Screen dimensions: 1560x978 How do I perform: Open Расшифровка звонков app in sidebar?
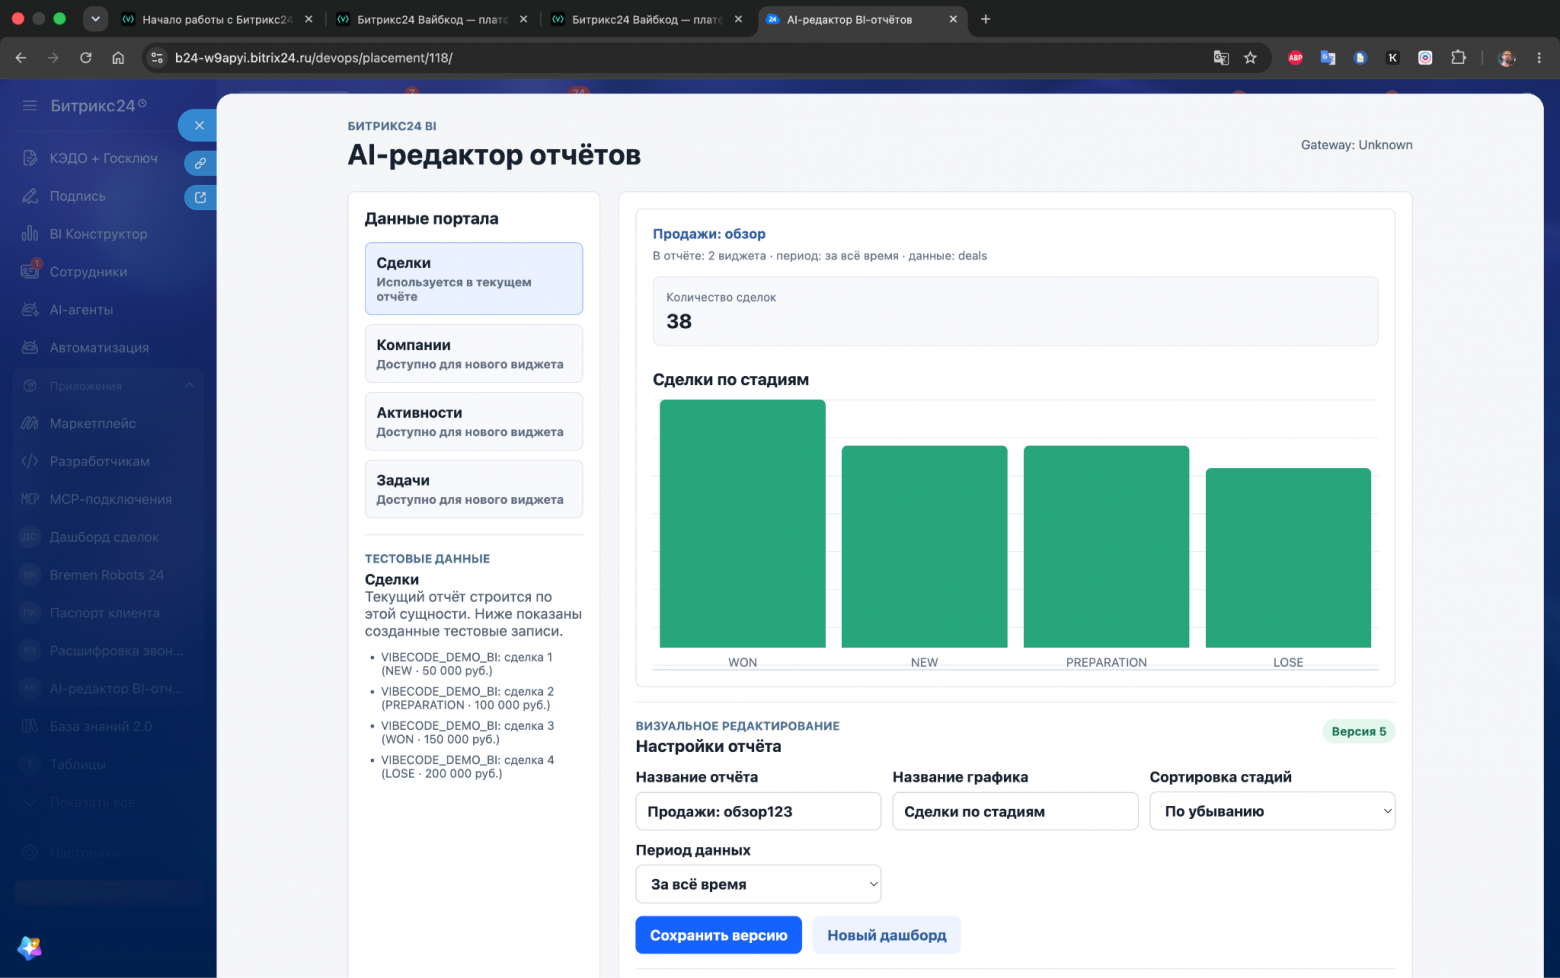coord(117,651)
